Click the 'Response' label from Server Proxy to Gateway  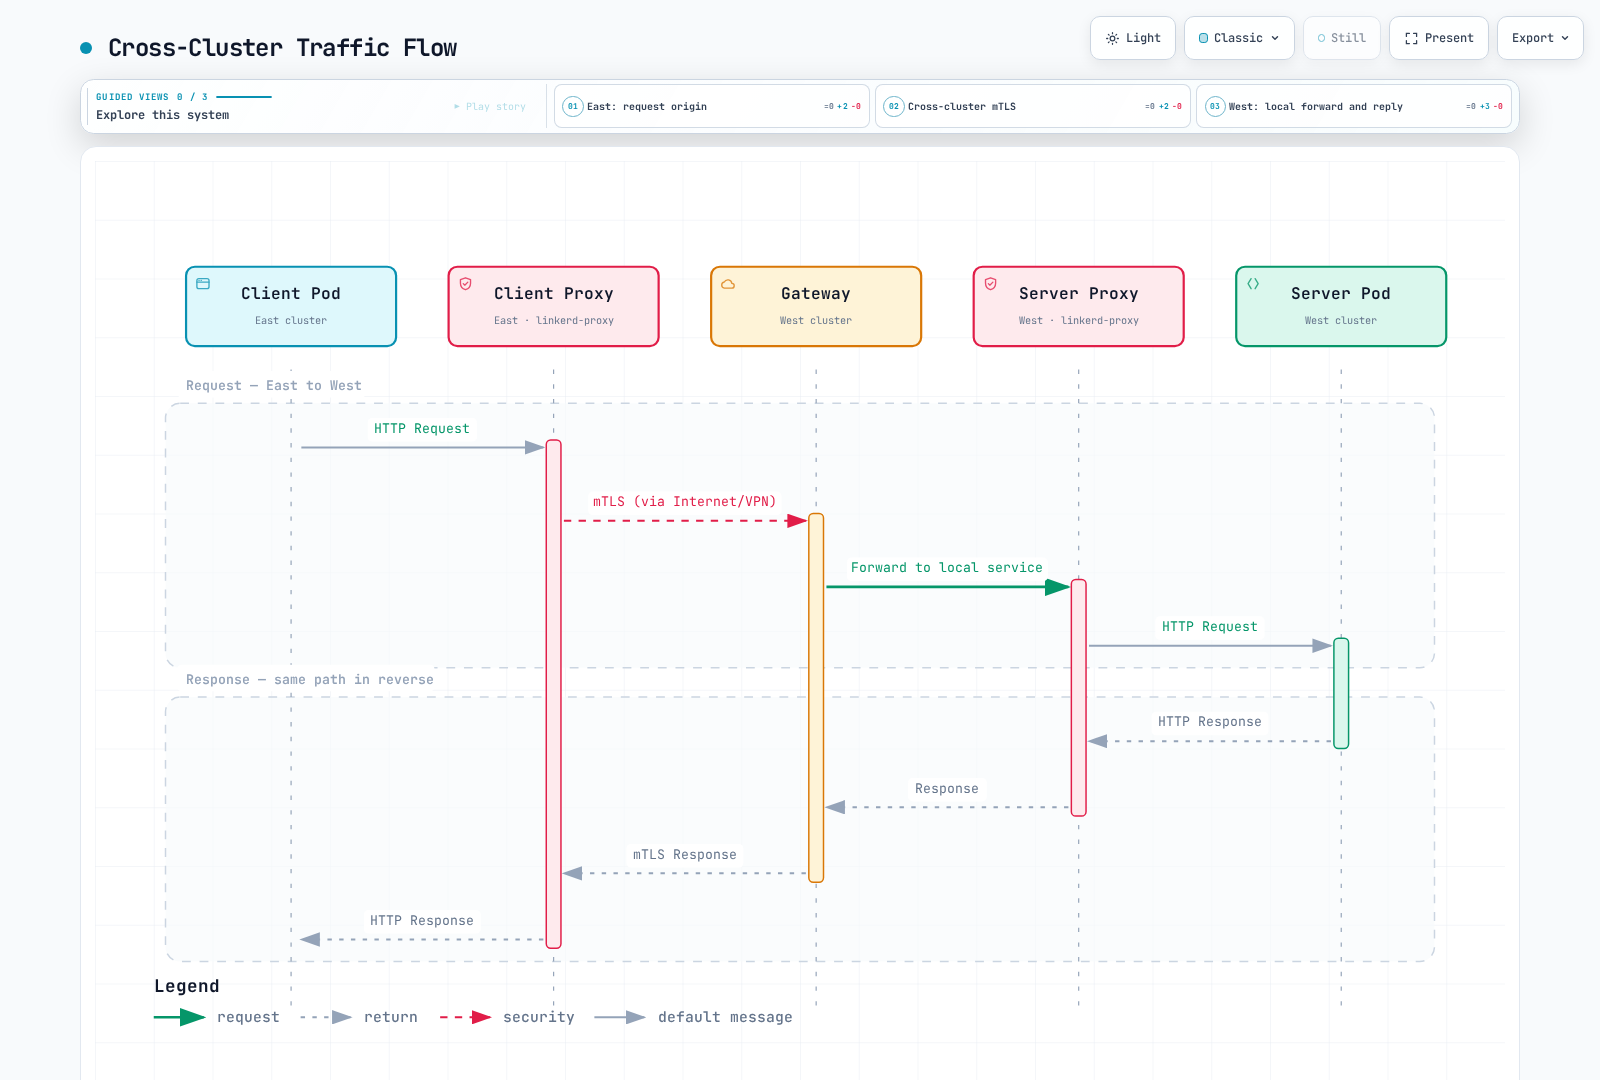[x=947, y=789]
